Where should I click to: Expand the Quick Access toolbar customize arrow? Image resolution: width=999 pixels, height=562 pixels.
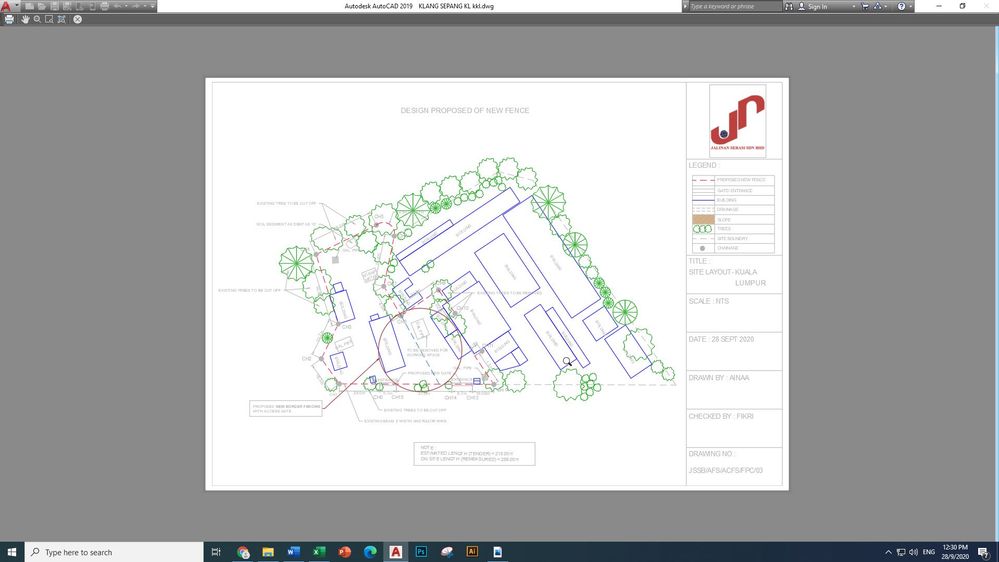152,6
